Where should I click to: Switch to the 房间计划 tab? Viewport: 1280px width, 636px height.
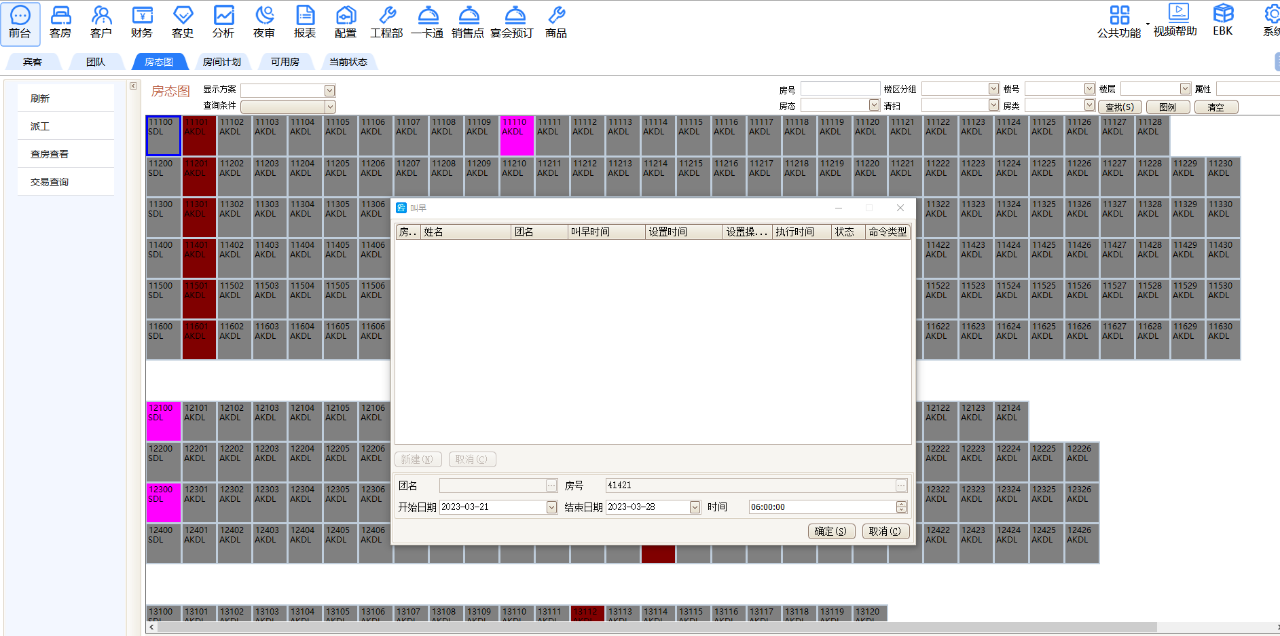(221, 62)
